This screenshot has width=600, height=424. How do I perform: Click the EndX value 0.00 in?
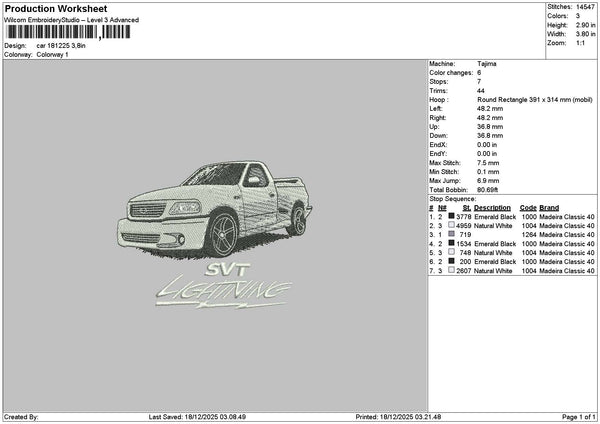pos(487,145)
